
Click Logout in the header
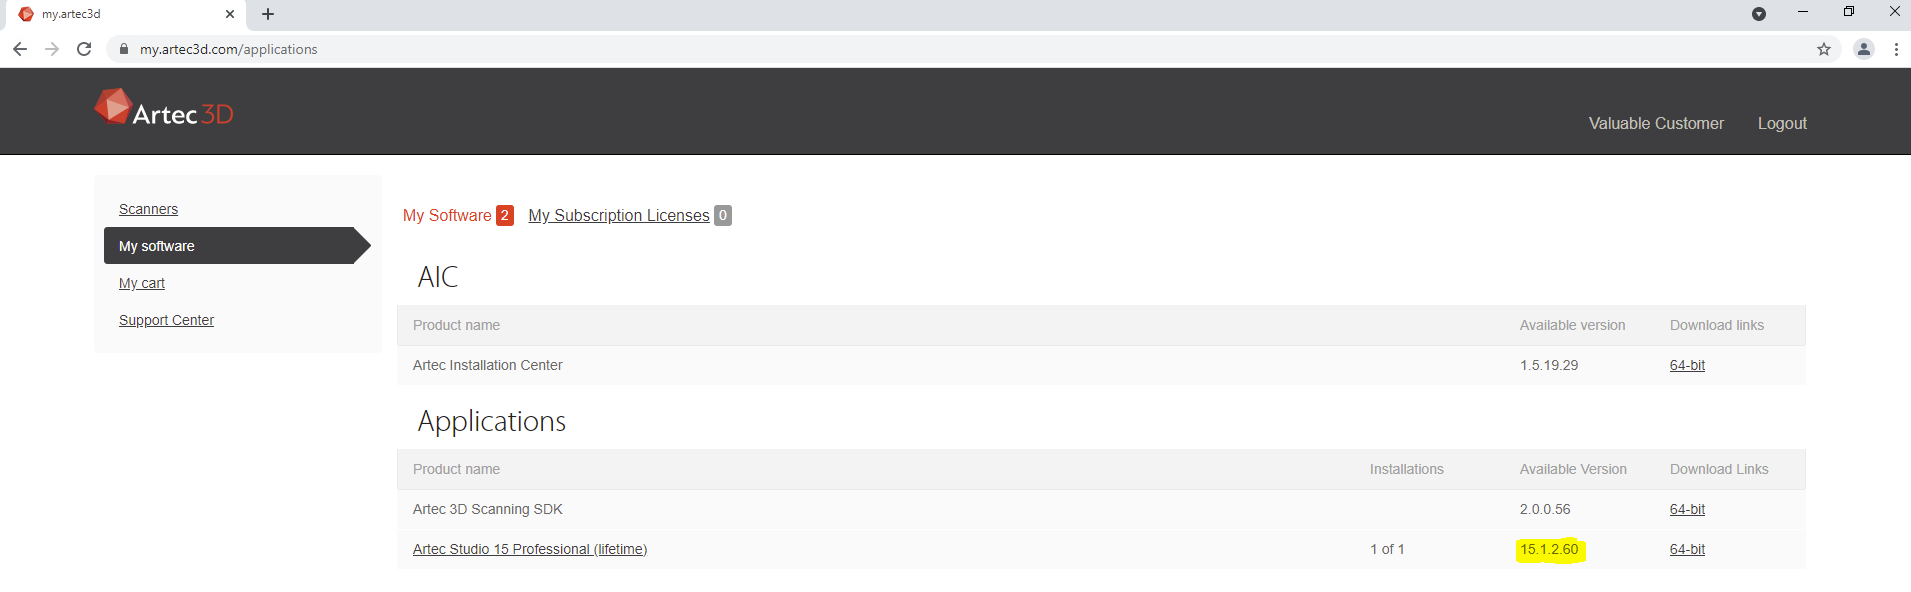[x=1782, y=123]
